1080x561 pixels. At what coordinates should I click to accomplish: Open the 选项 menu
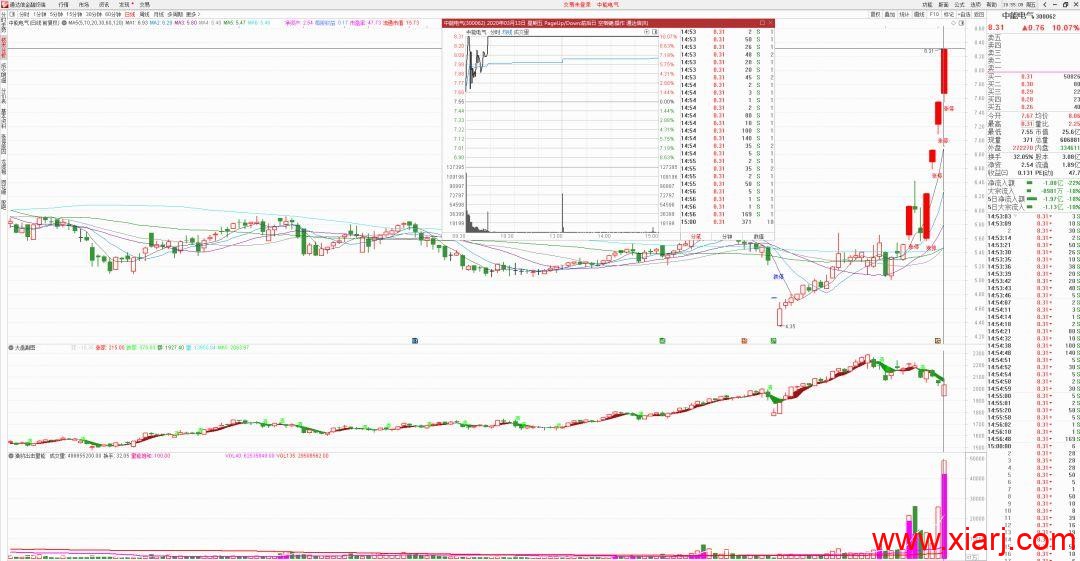(x=975, y=5)
